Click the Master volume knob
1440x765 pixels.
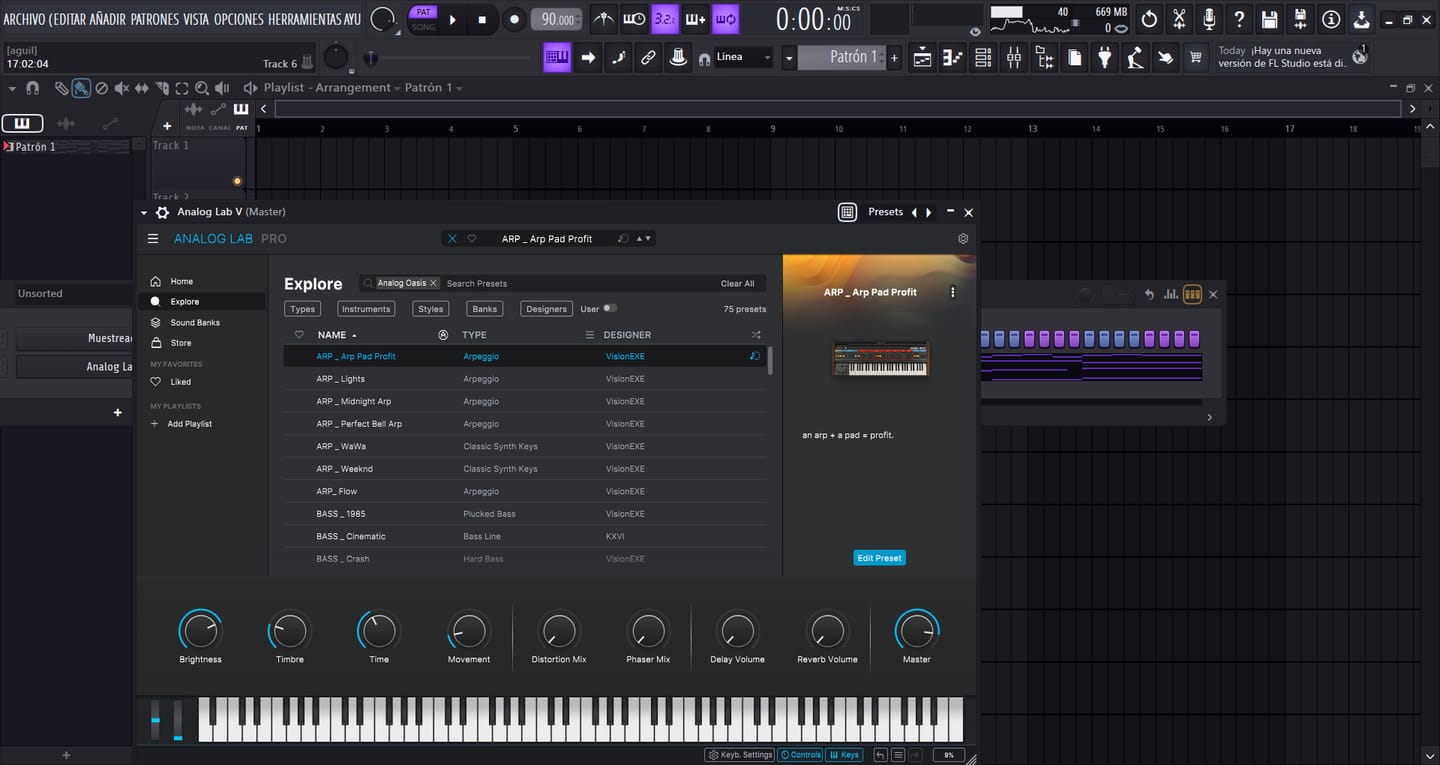coord(917,631)
